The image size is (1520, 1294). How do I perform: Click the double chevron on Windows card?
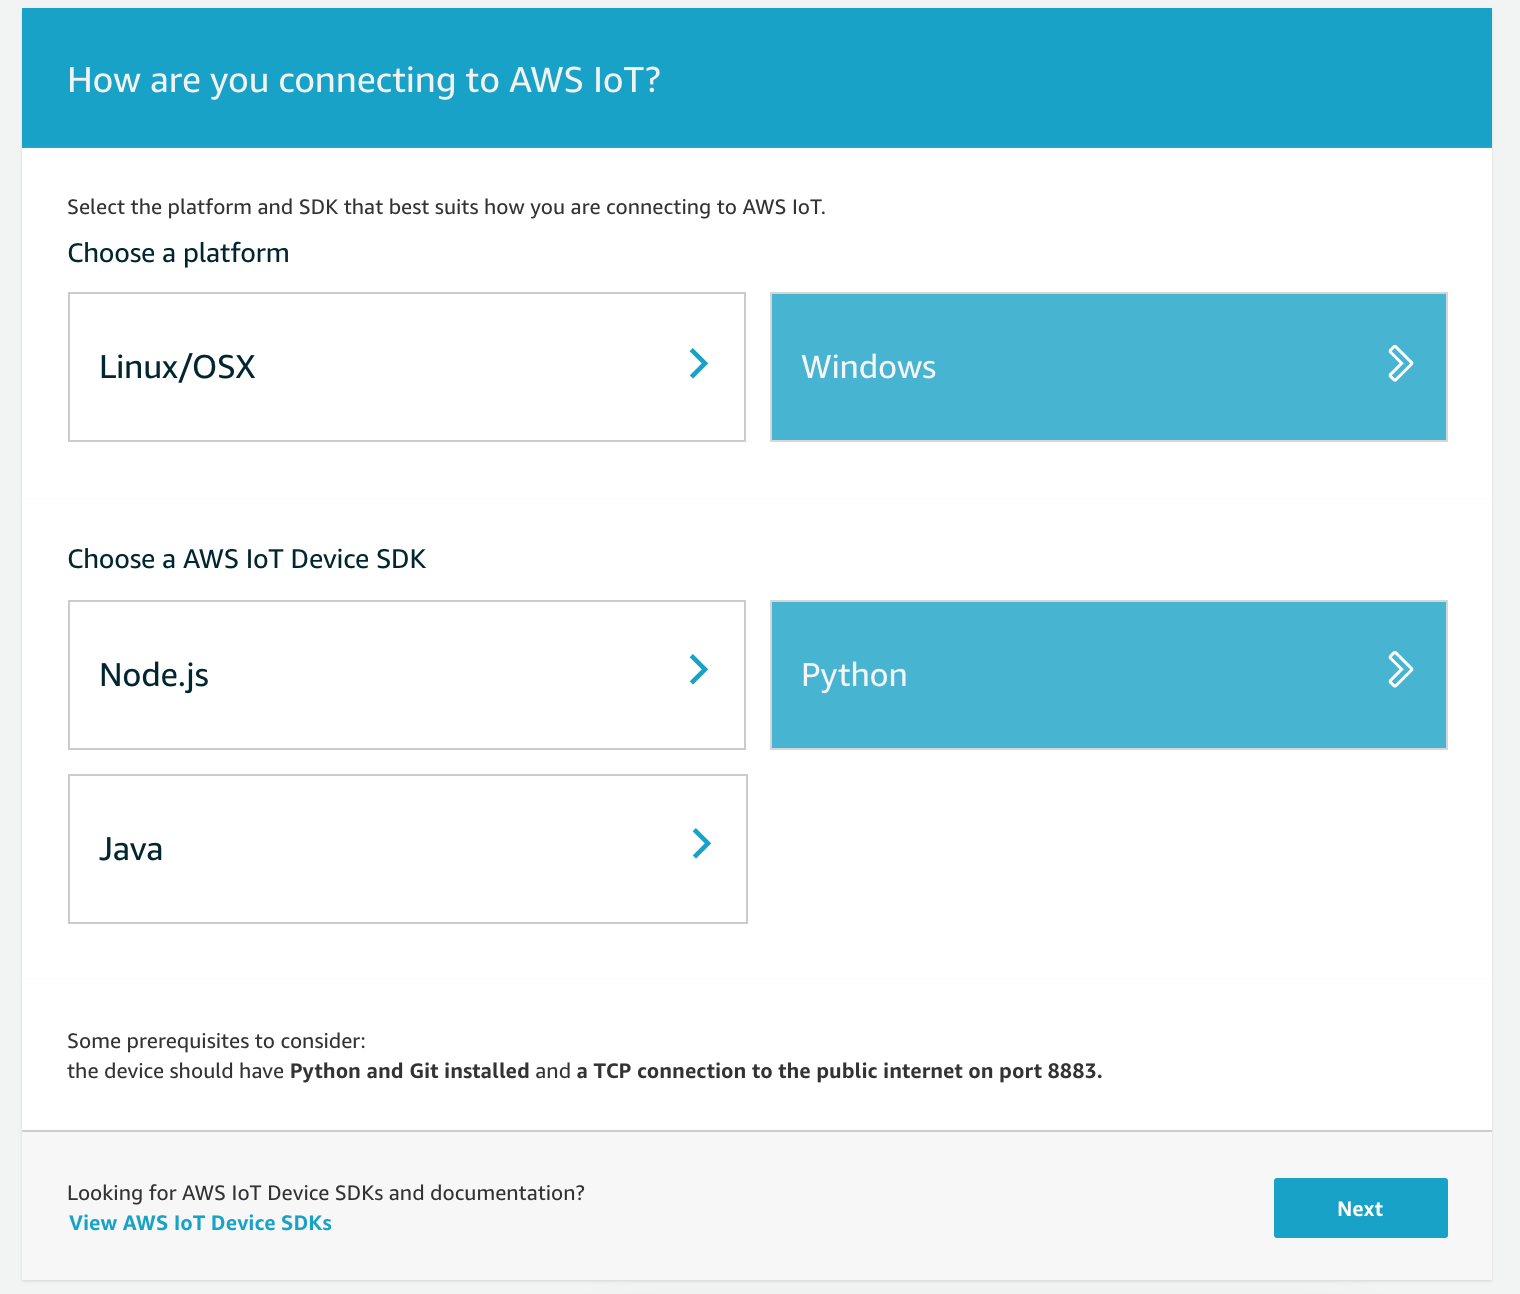point(1401,363)
